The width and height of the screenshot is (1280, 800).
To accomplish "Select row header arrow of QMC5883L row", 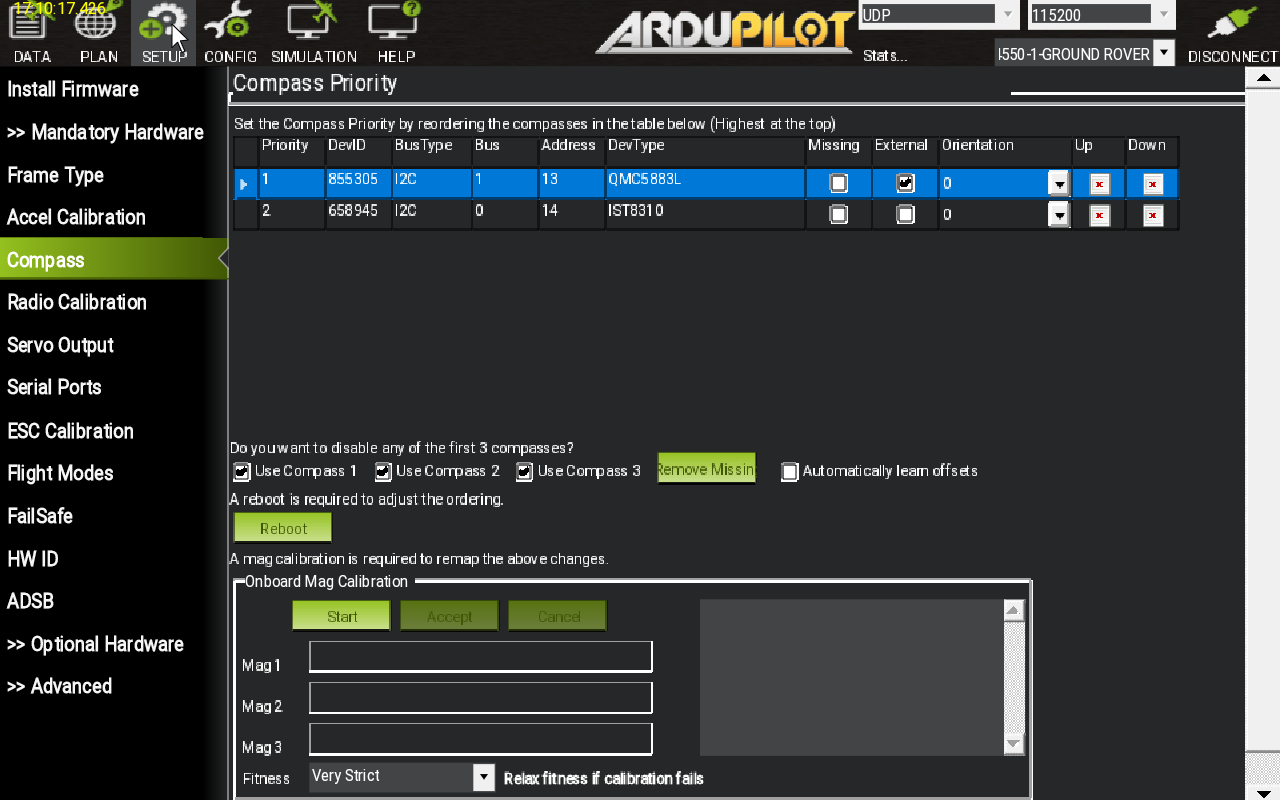I will click(x=245, y=184).
